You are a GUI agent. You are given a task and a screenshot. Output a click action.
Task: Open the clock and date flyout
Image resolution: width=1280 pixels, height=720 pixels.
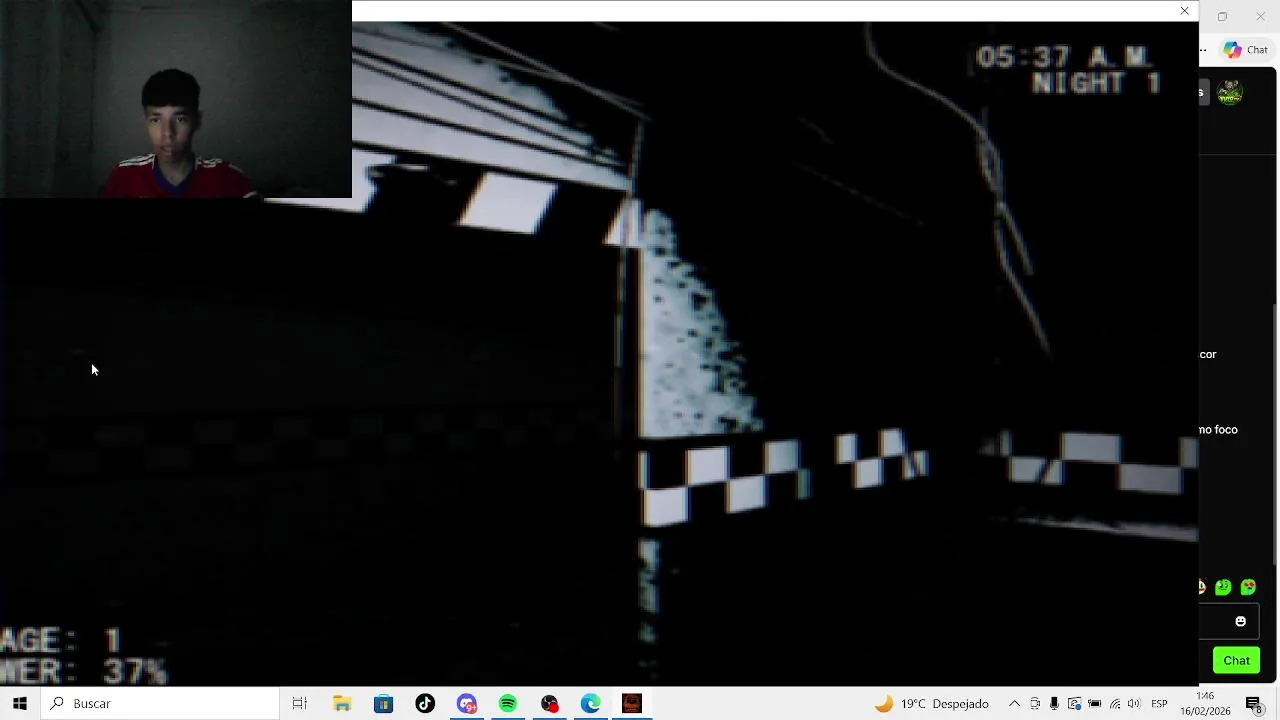click(1204, 703)
